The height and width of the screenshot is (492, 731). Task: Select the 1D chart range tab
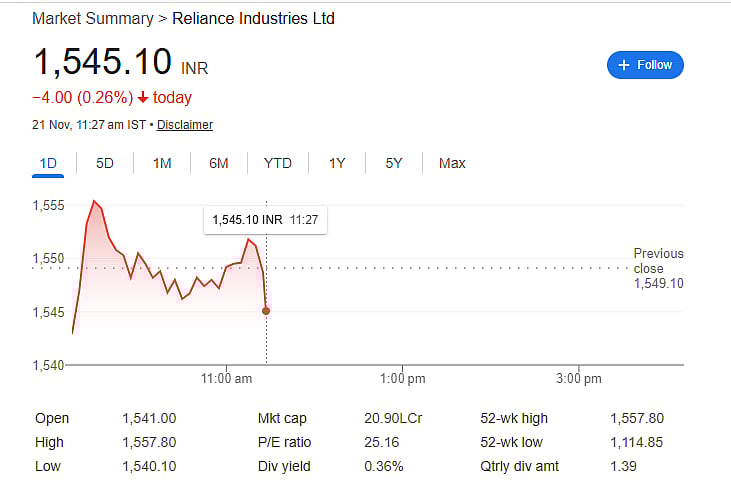pyautogui.click(x=48, y=163)
